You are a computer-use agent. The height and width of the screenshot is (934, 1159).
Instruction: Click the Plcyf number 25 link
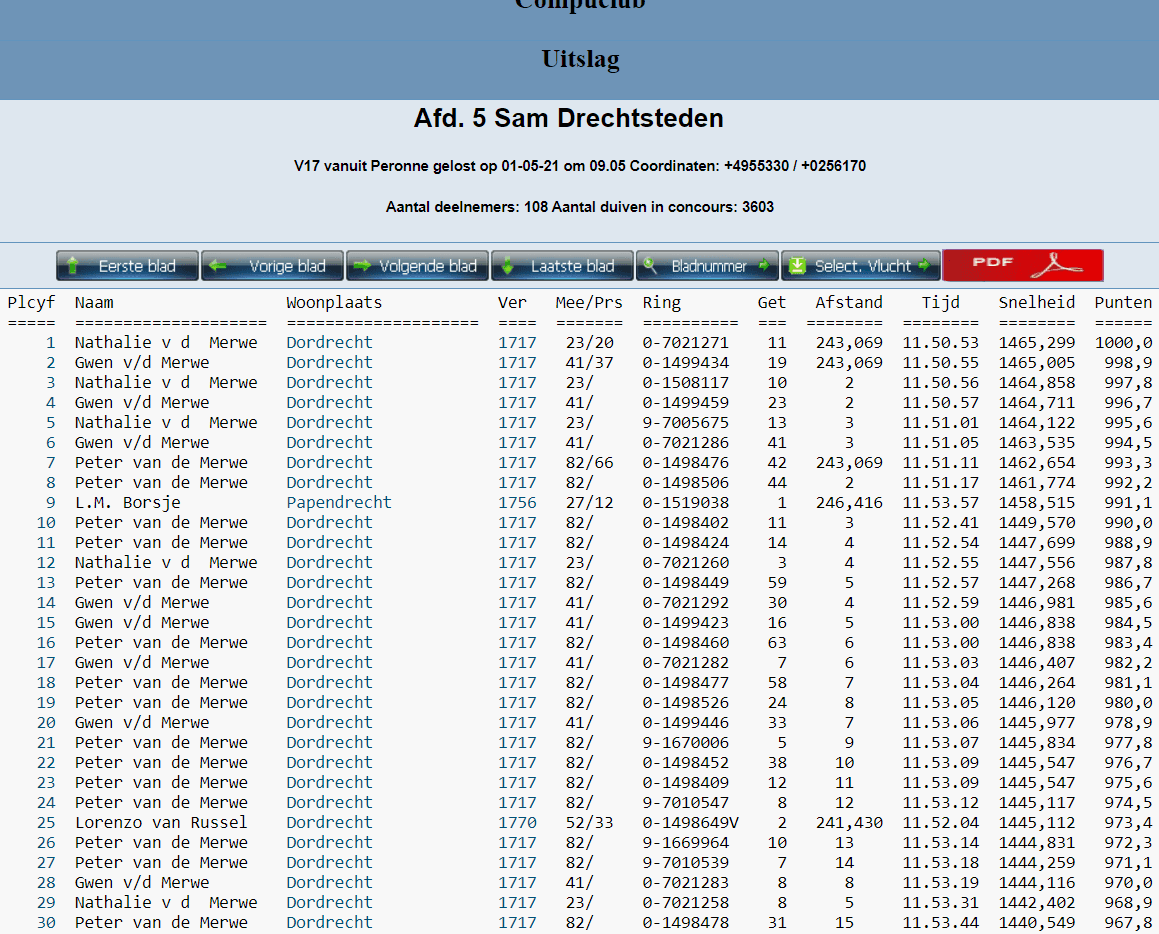(46, 822)
